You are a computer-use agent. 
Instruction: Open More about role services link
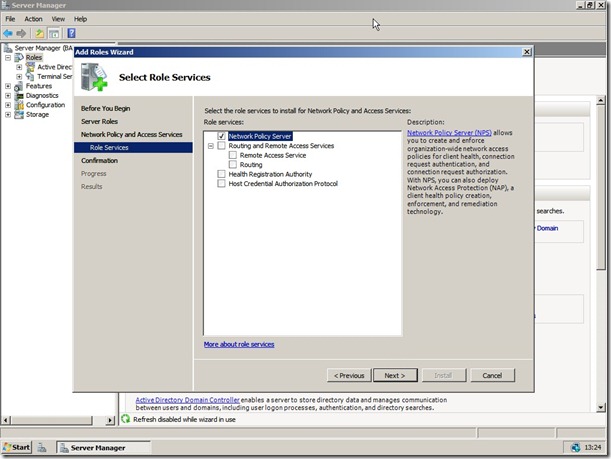[239, 344]
